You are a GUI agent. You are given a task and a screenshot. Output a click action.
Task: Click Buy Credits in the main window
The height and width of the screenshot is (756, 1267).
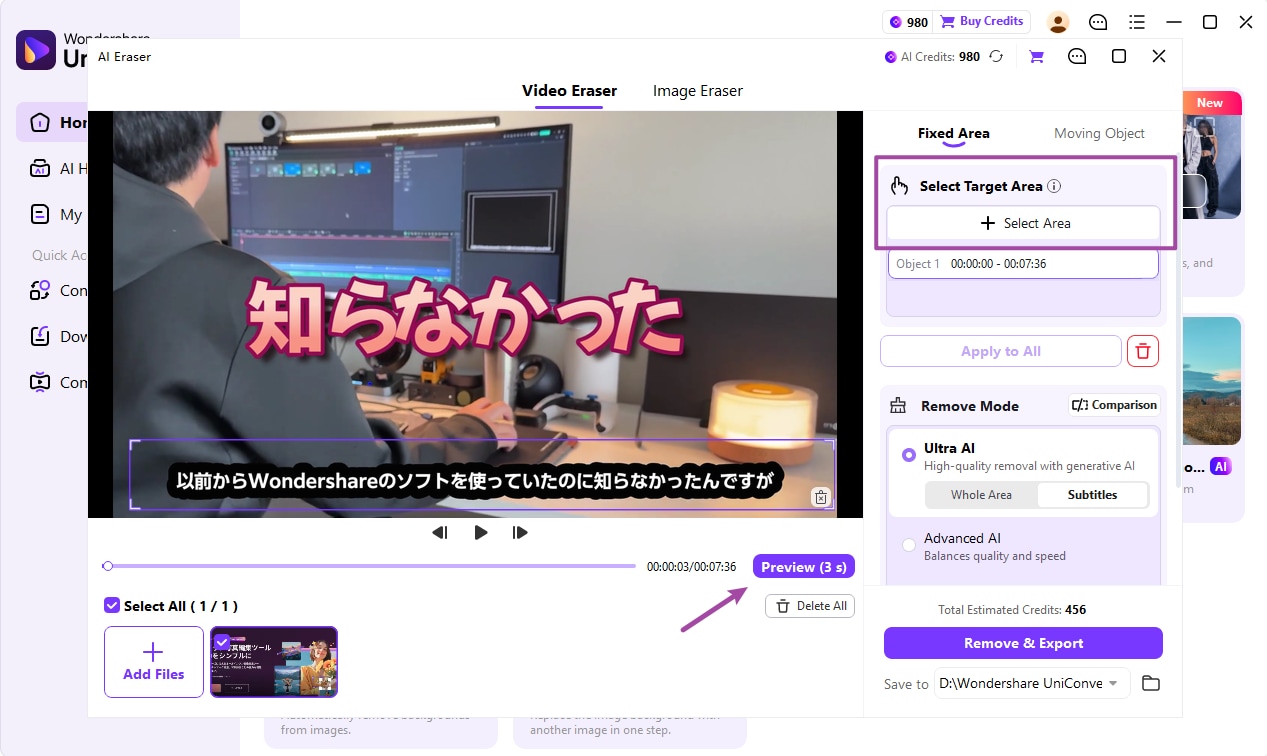pyautogui.click(x=982, y=22)
